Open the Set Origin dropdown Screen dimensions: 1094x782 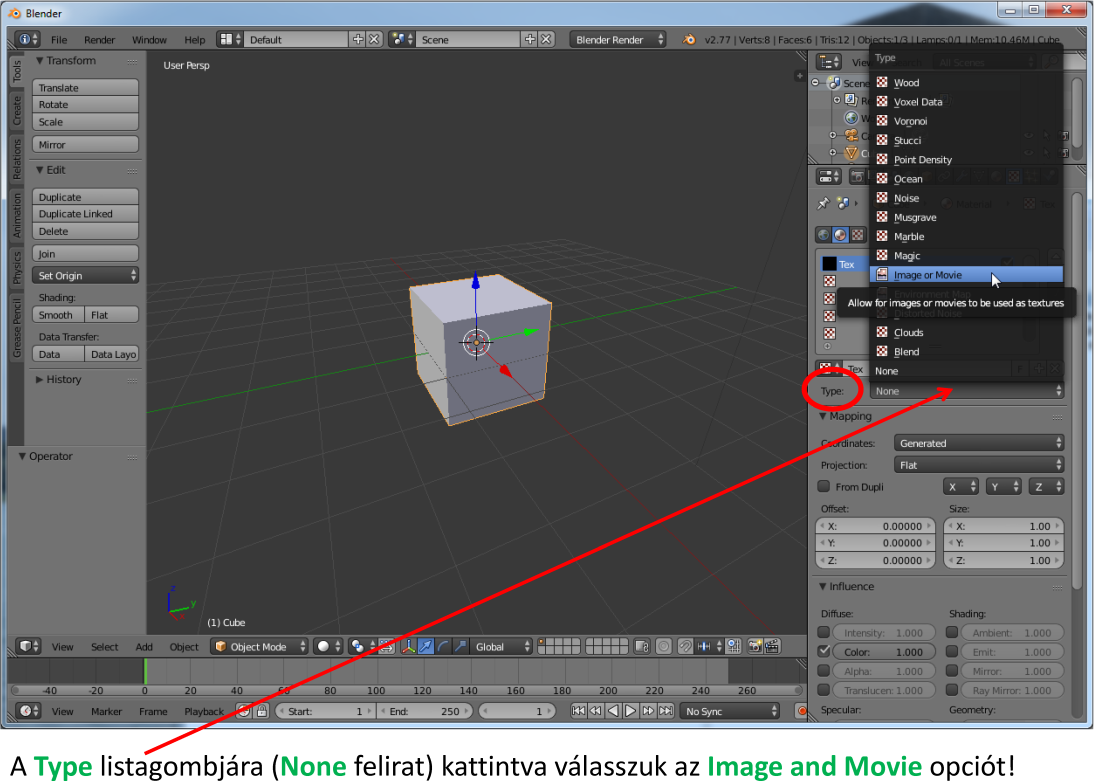coord(85,276)
